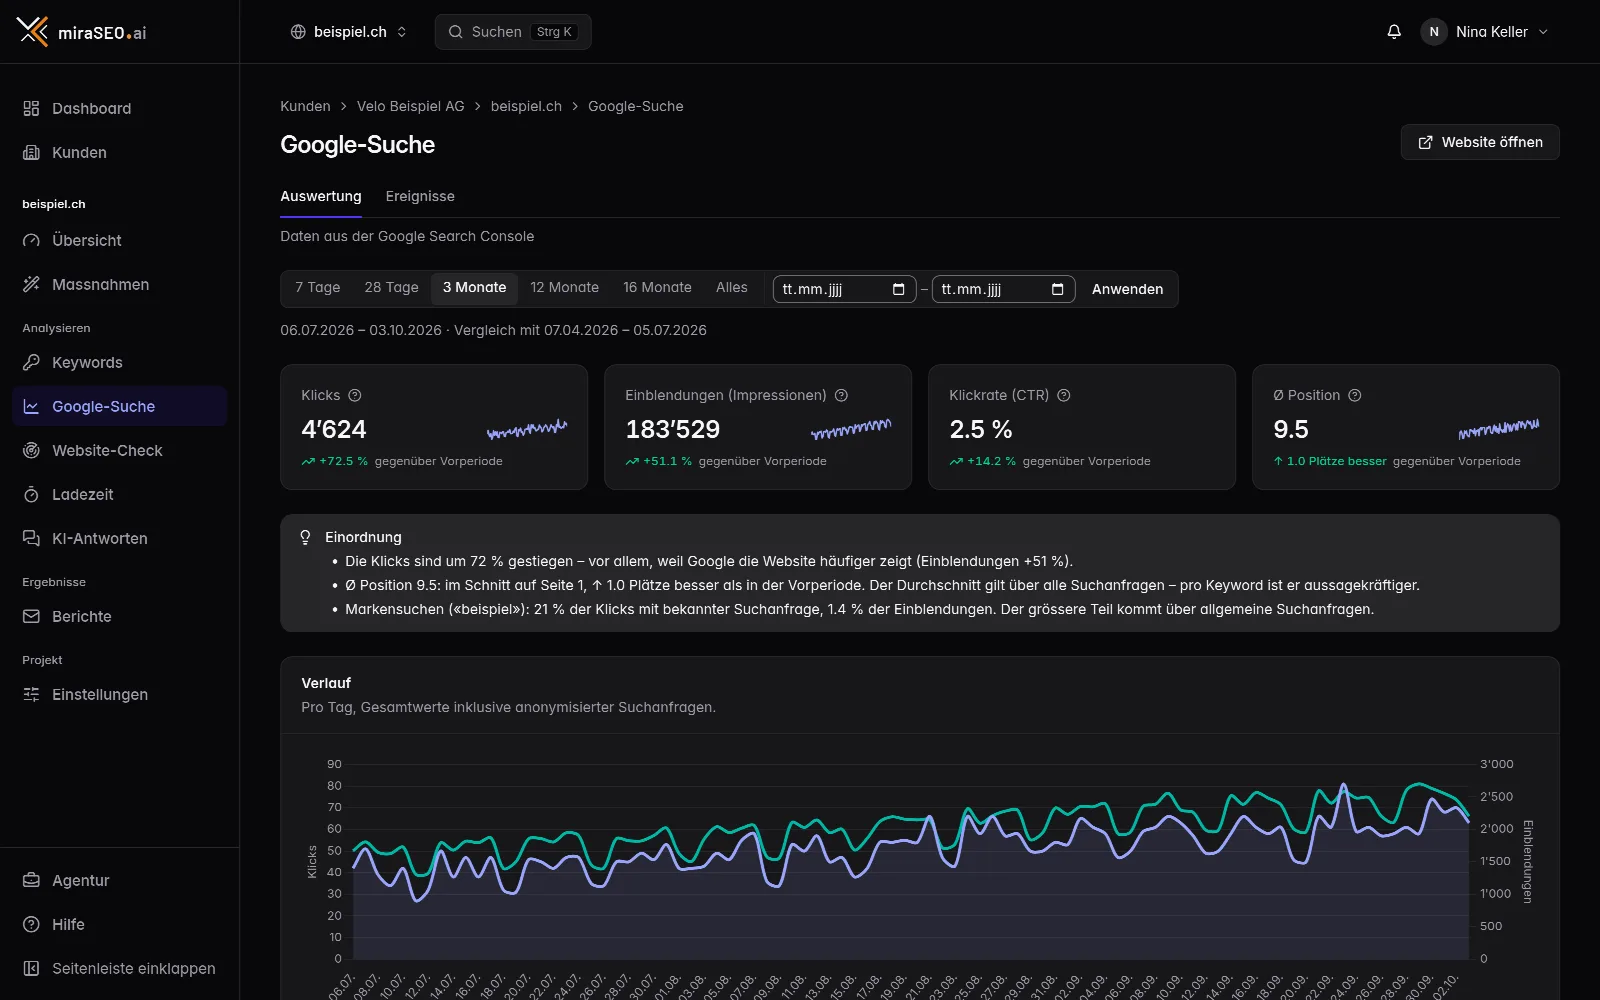Click the Agentur briefcase icon
Viewport: 1600px width, 1000px height.
click(x=31, y=880)
